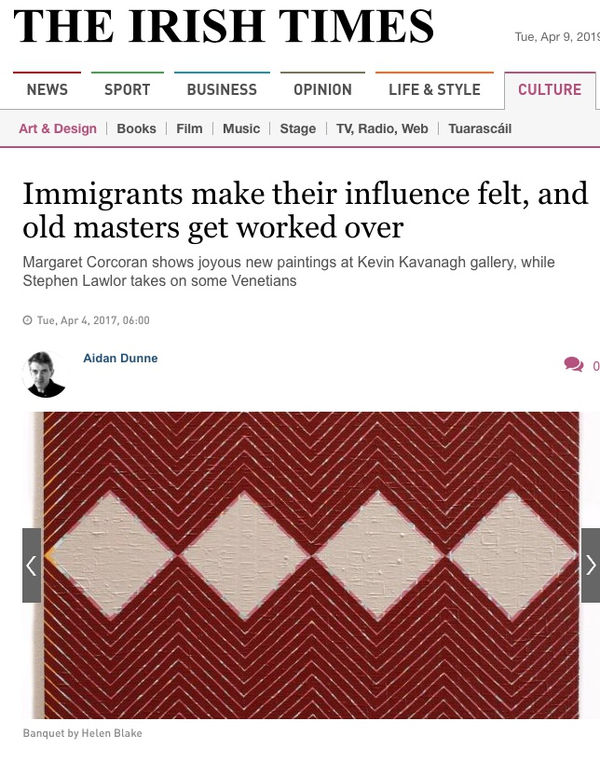Screen dimensions: 600x774
Task: Click the clock icon beside publish date
Action: point(27,320)
